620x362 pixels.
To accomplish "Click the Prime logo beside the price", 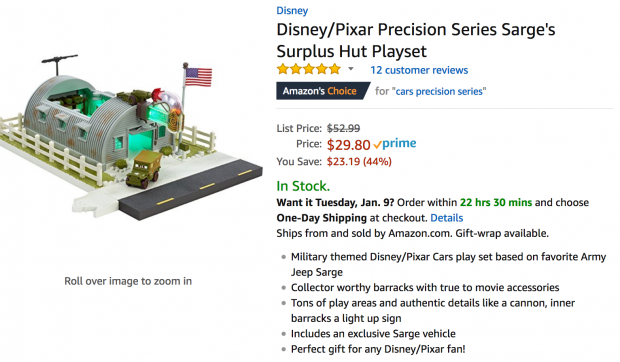I will point(399,143).
